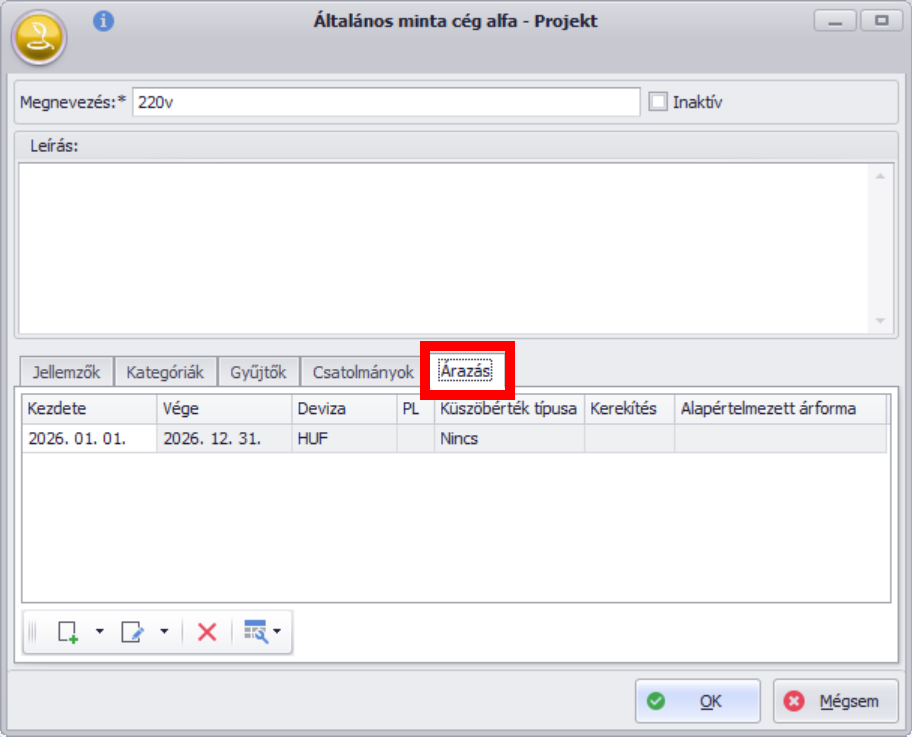Screen dimensions: 912x737
Task: Click the new pricing row icon
Action: point(68,632)
